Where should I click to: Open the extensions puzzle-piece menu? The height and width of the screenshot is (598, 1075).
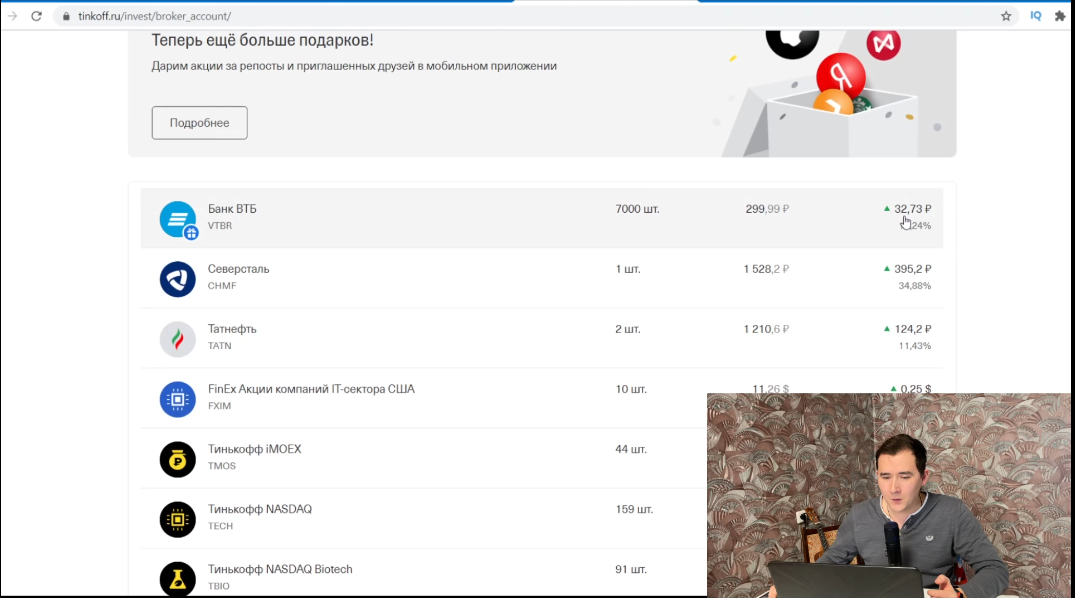1060,16
